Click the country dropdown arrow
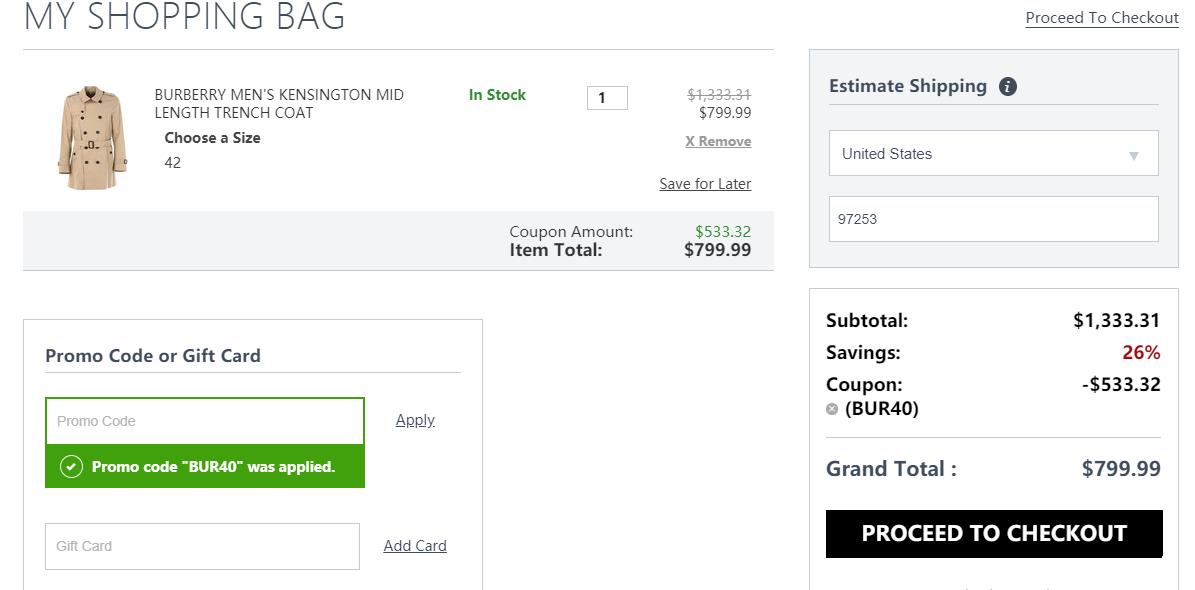 click(x=1133, y=156)
